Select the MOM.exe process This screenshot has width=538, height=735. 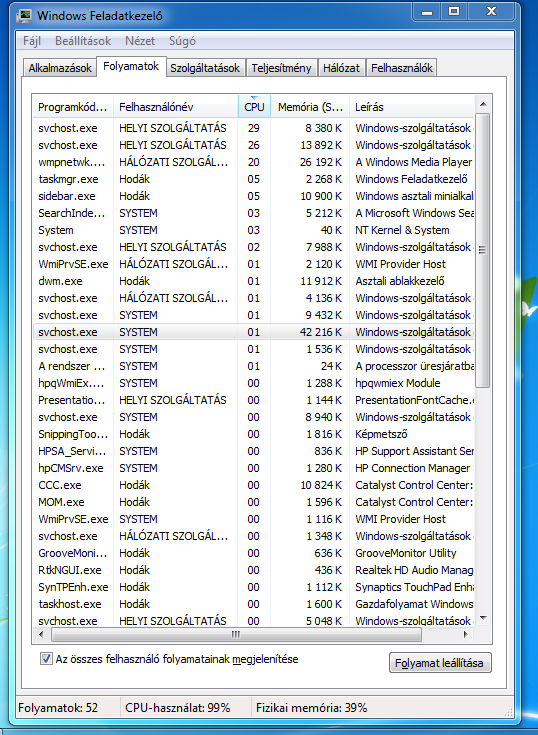coord(254,502)
